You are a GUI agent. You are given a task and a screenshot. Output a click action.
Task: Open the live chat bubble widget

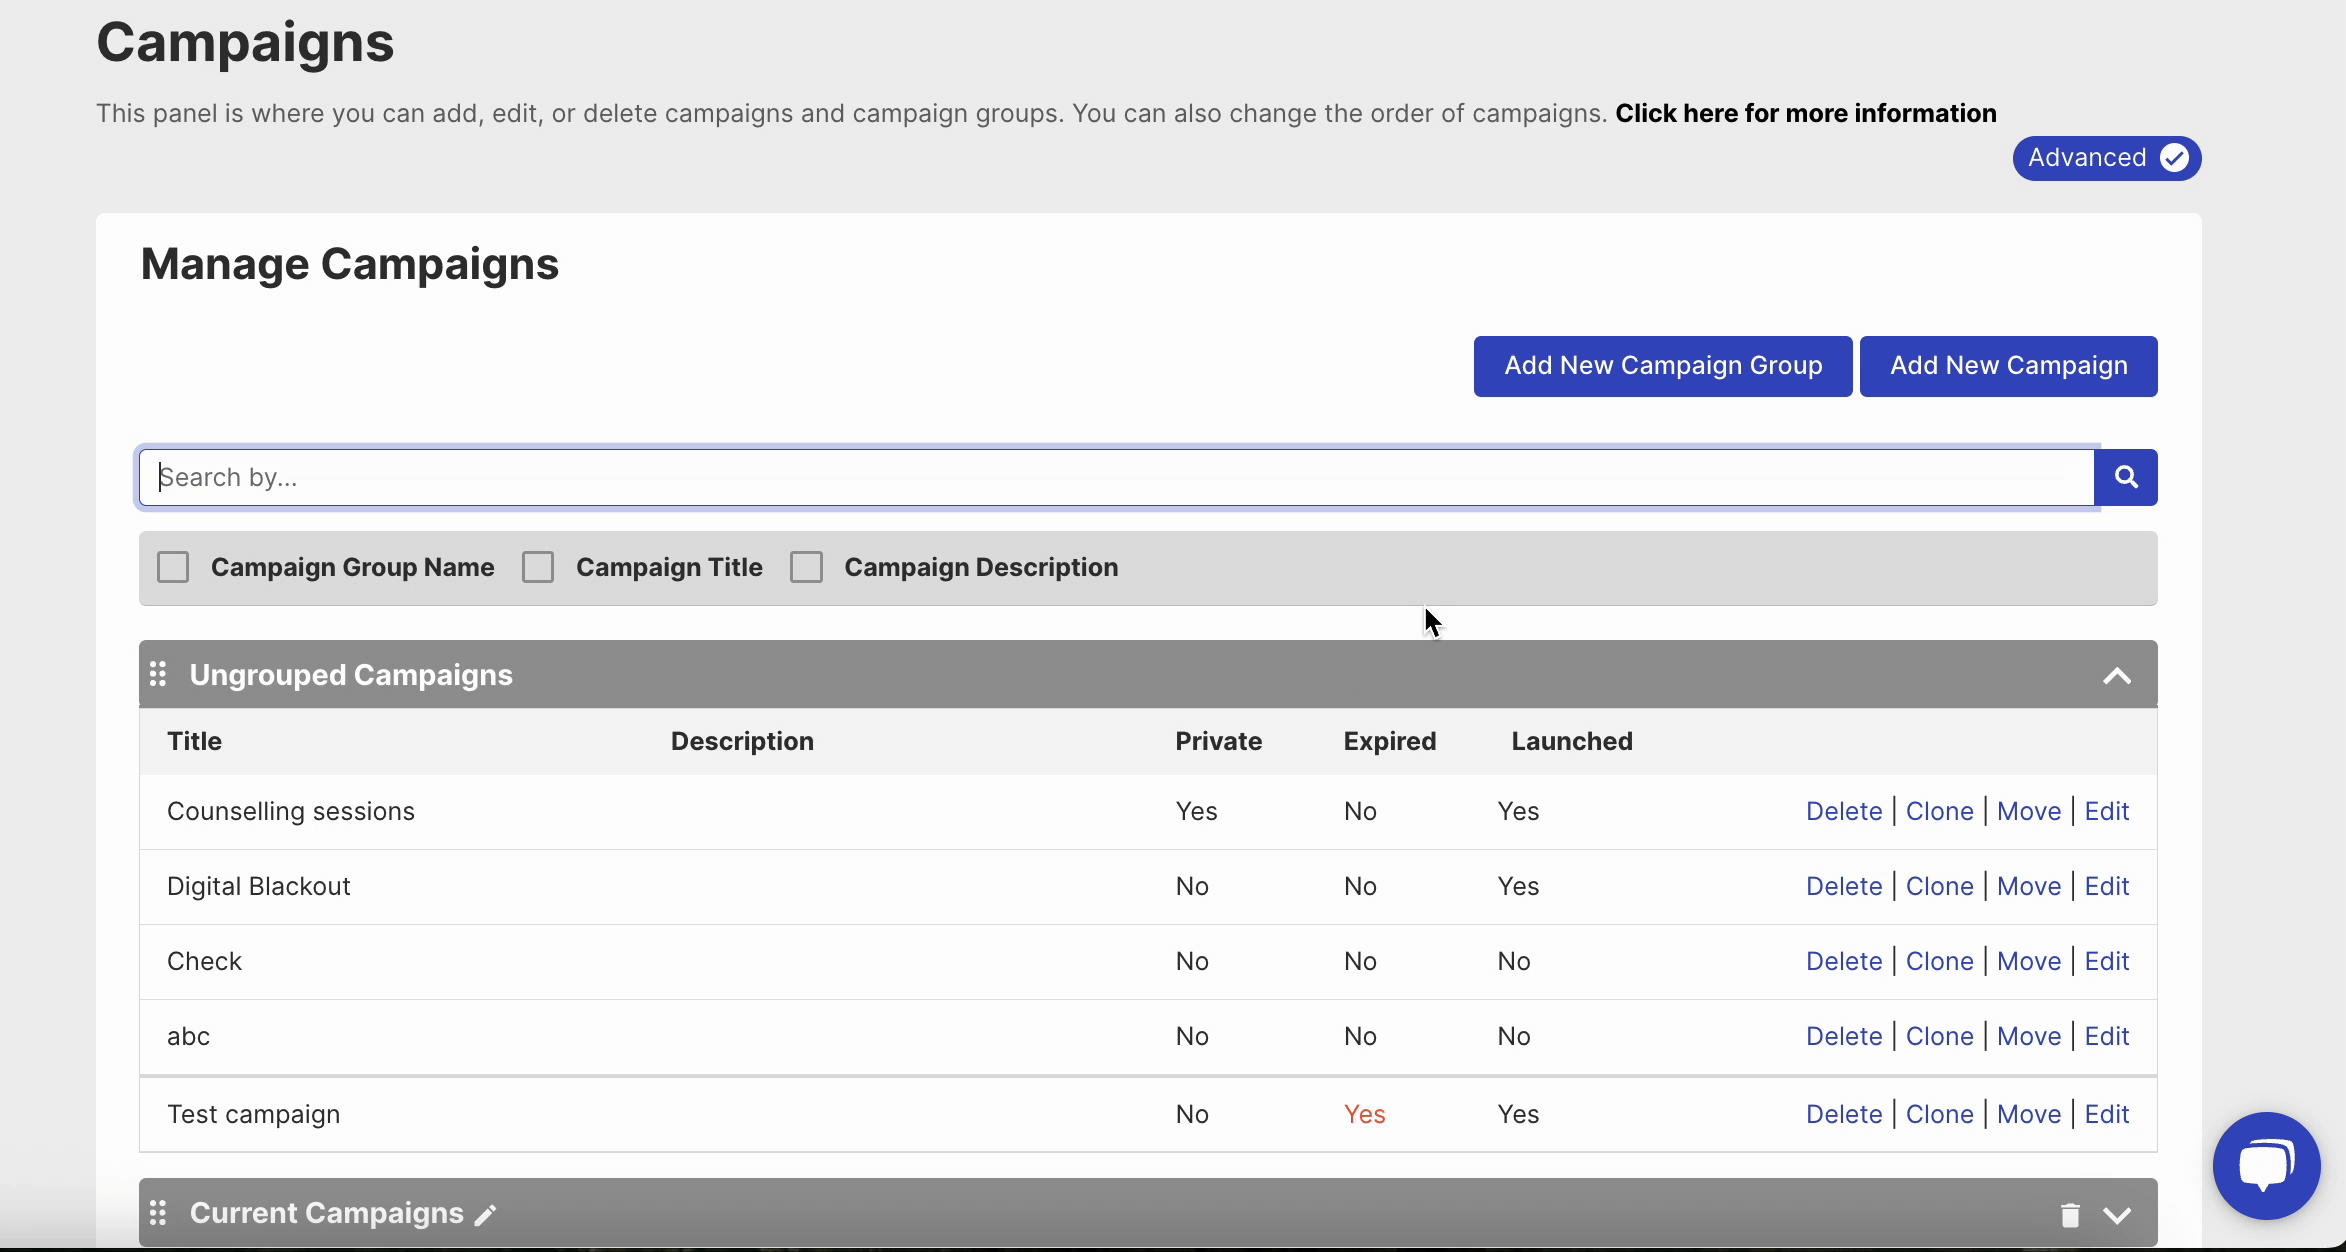(2265, 1165)
